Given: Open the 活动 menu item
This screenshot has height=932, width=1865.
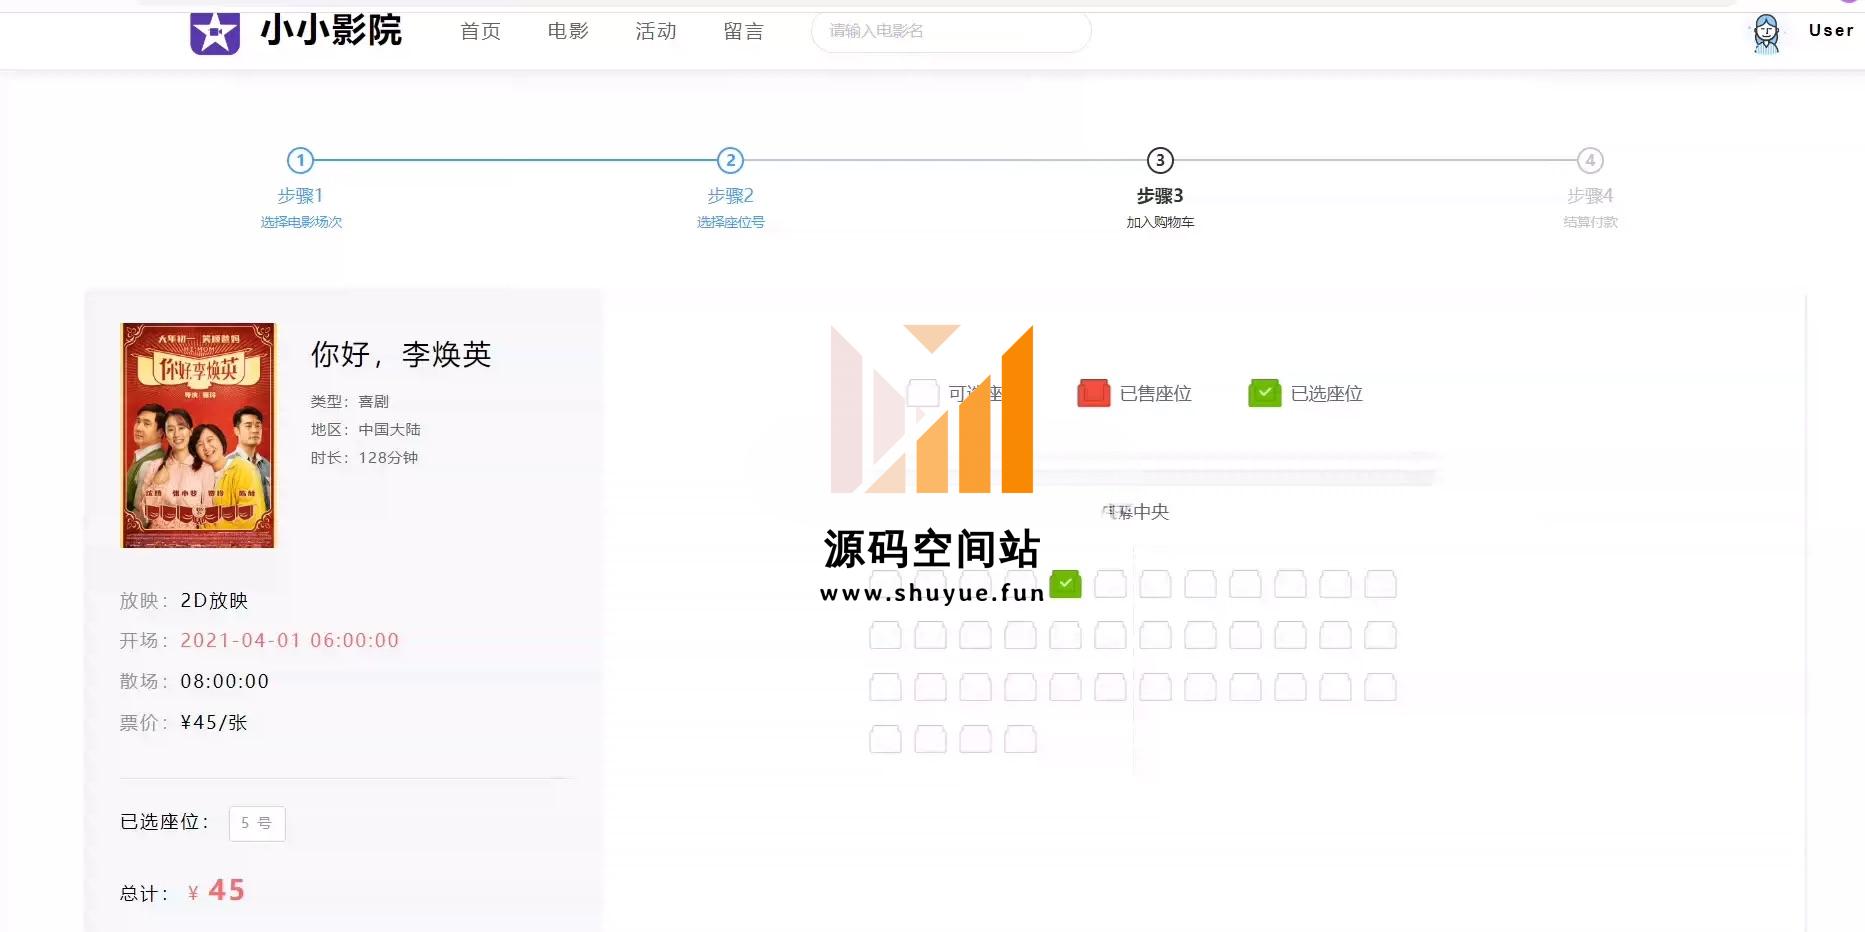Looking at the screenshot, I should click(656, 31).
